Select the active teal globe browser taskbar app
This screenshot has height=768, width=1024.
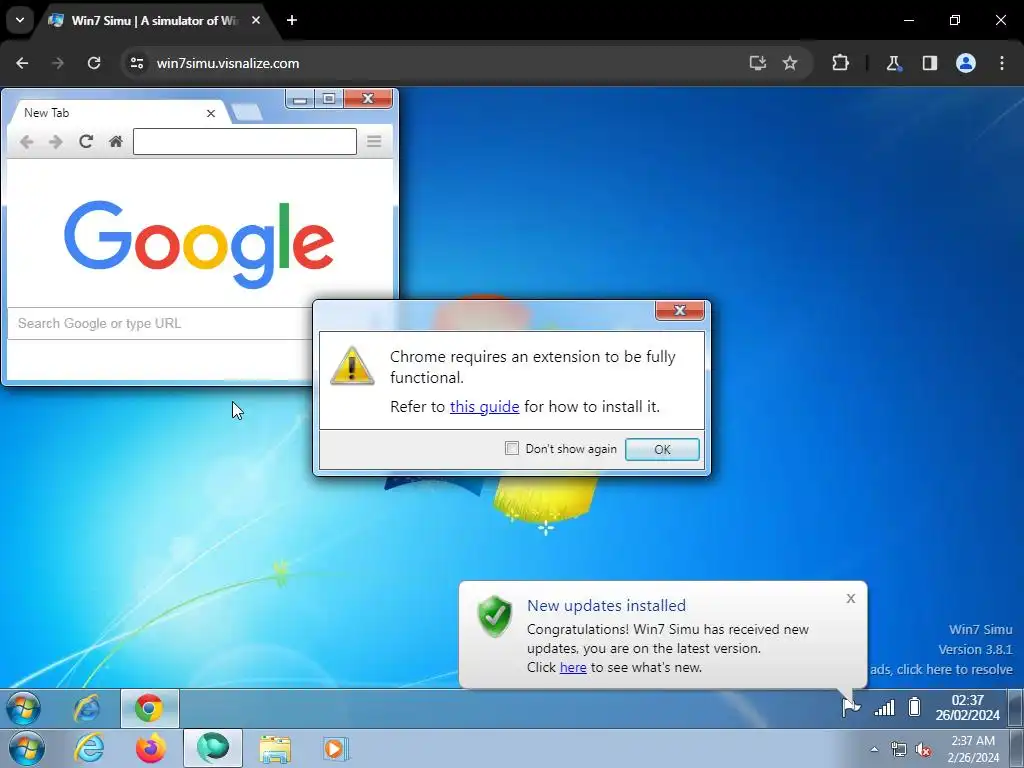[x=213, y=748]
